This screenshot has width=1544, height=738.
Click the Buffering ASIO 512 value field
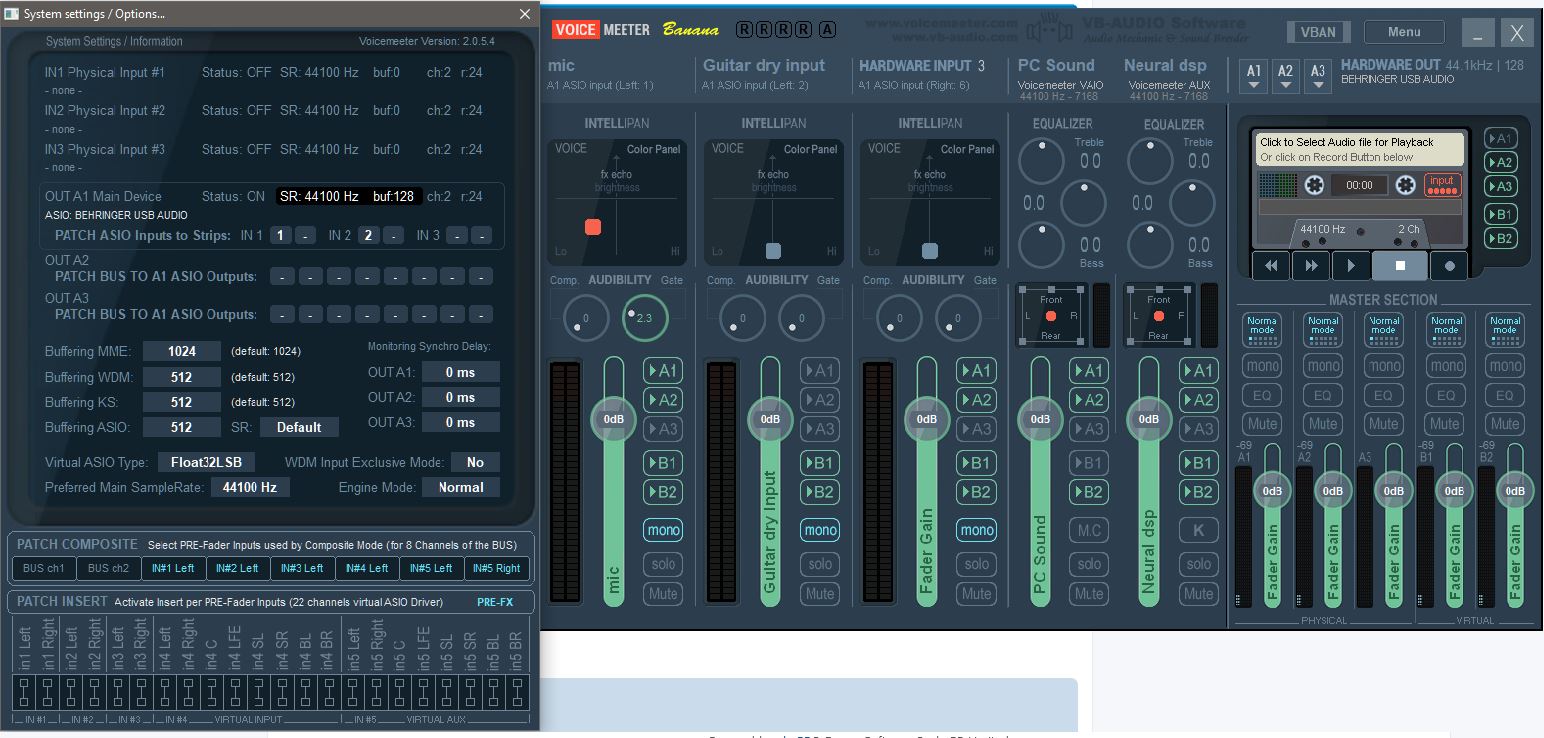click(181, 427)
